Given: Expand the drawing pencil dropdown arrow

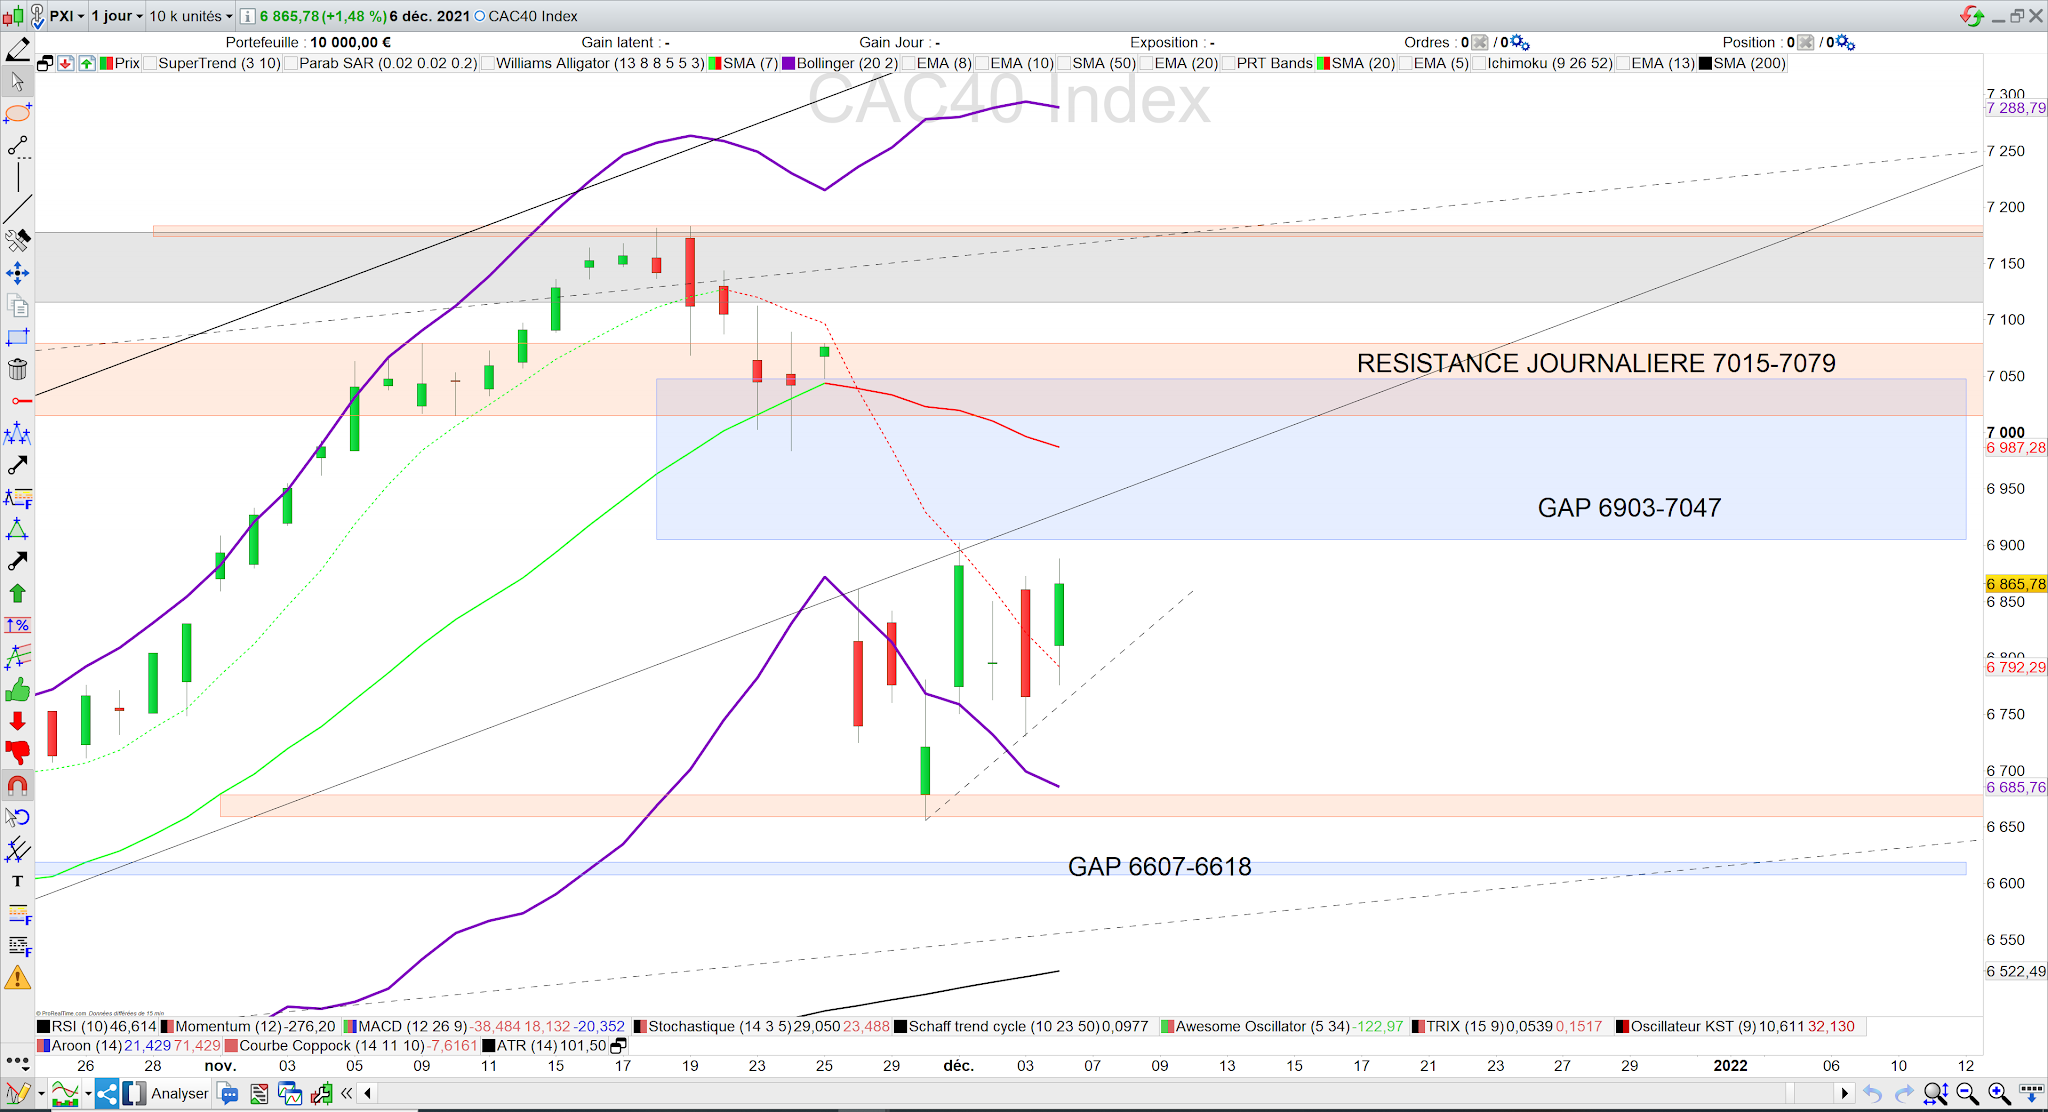Looking at the screenshot, I should (x=40, y=1094).
